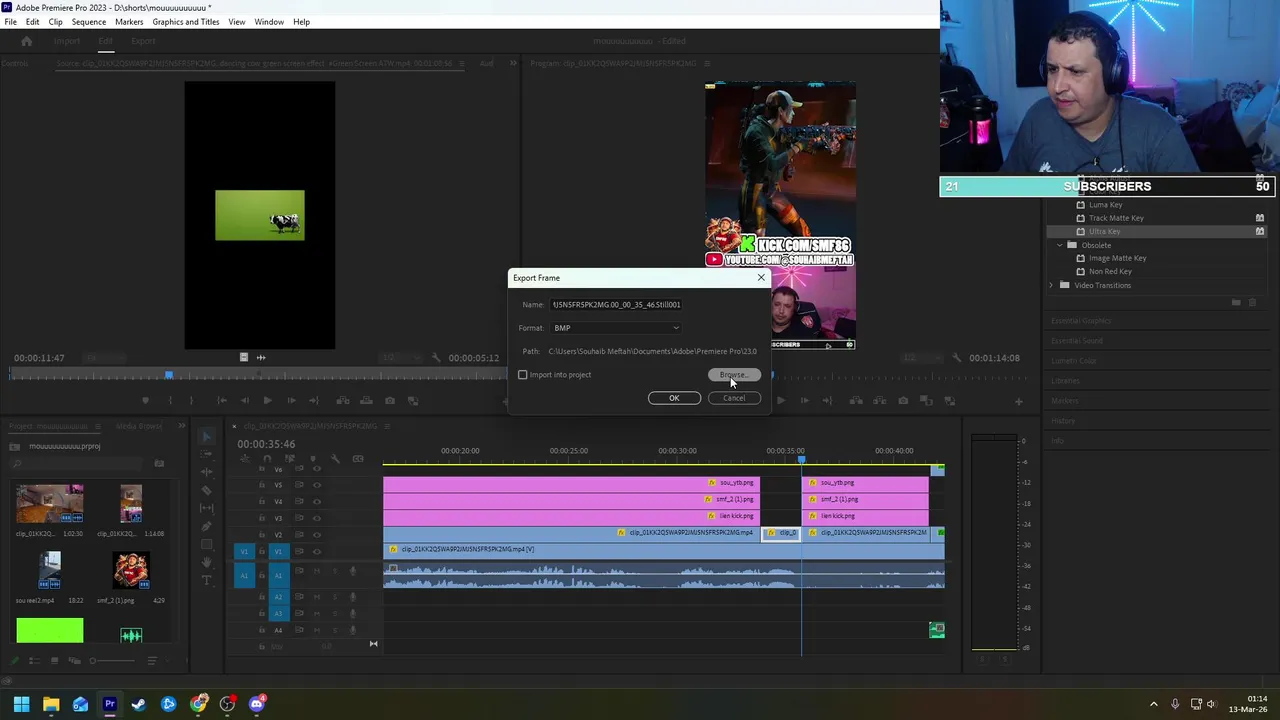Select the Track Select Forward tool

[x=207, y=454]
